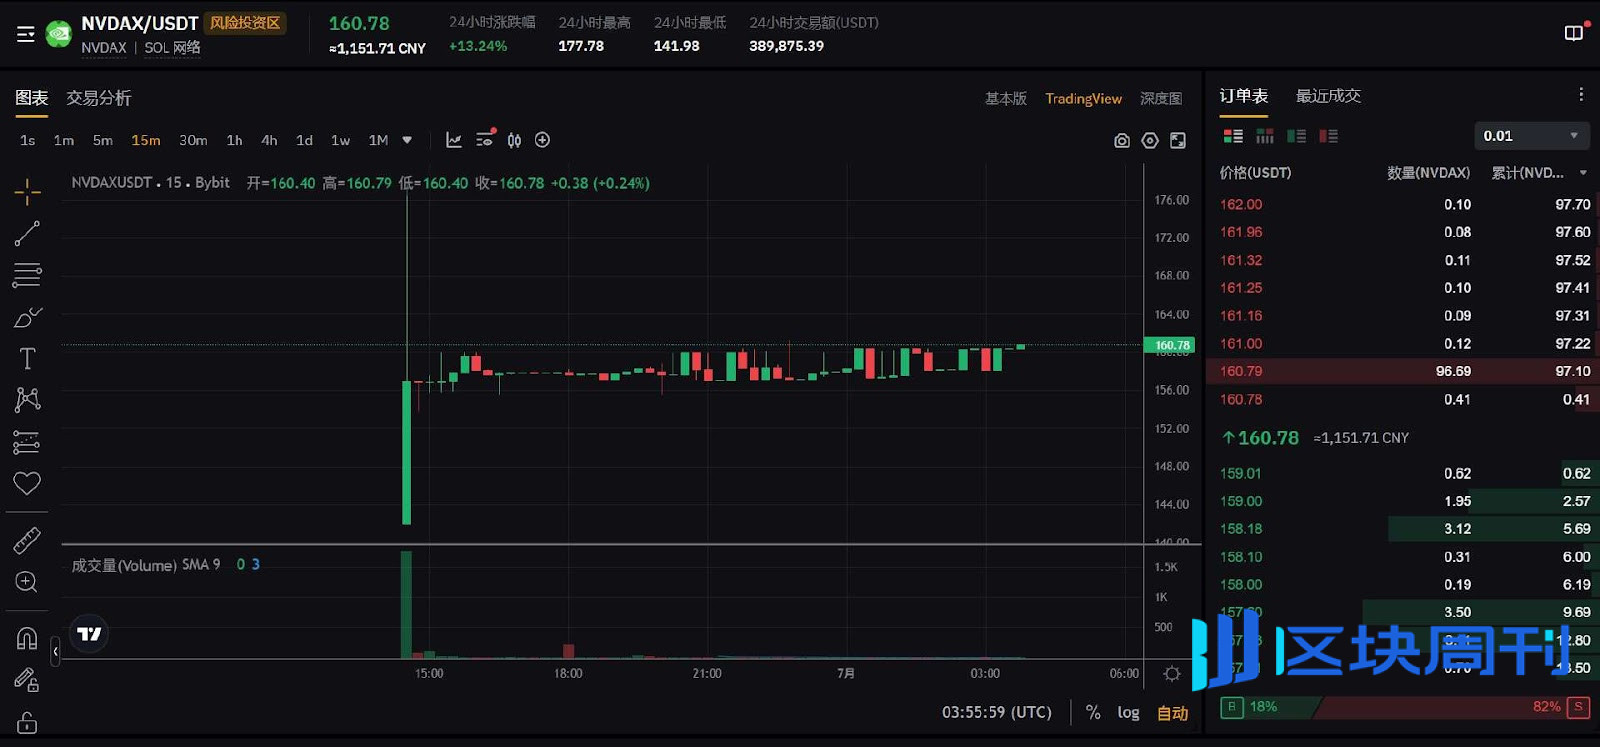Image resolution: width=1600 pixels, height=747 pixels.
Task: Switch to the 交易分析 tab
Action: pyautogui.click(x=99, y=98)
